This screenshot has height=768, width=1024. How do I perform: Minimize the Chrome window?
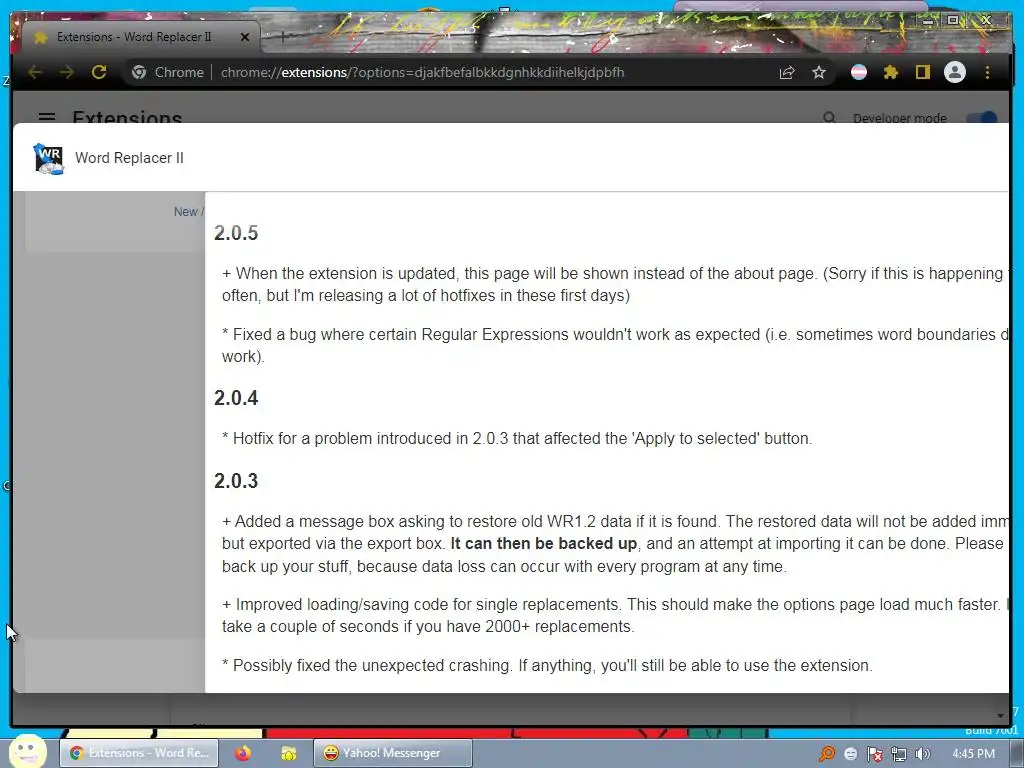click(927, 21)
